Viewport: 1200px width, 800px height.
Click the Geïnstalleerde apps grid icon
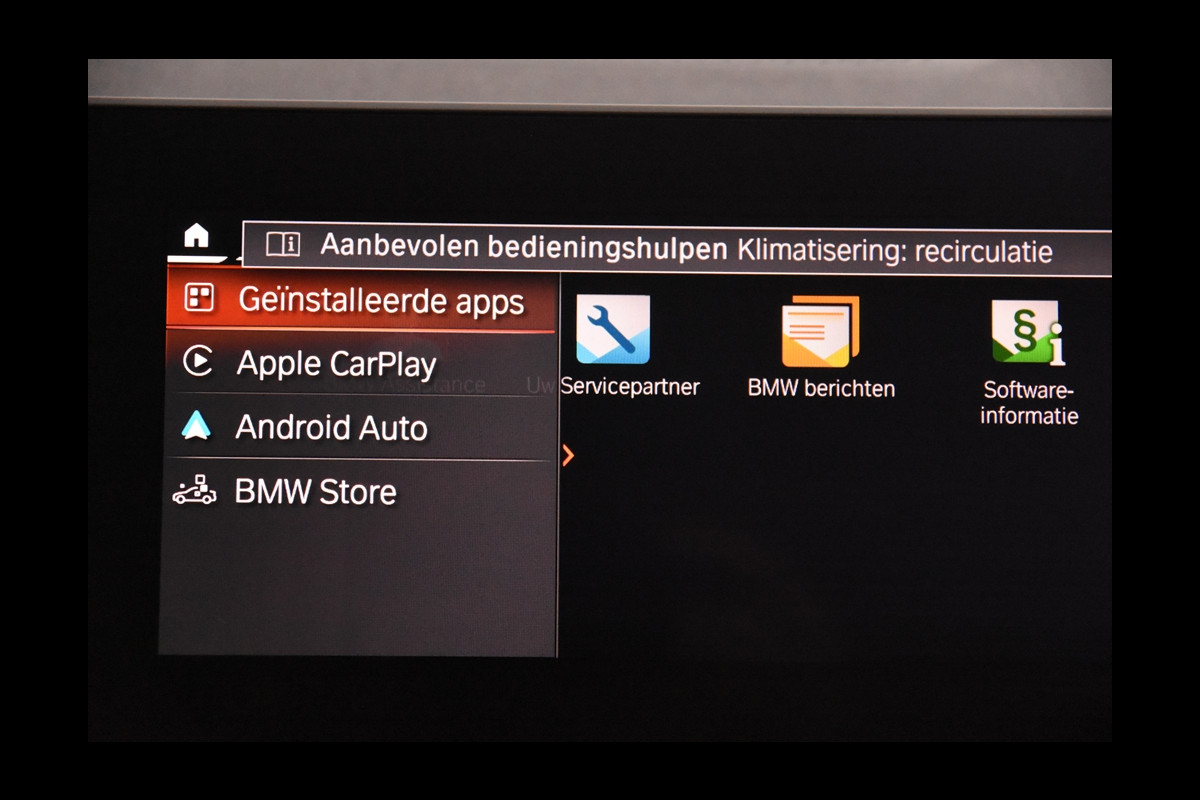pos(200,298)
